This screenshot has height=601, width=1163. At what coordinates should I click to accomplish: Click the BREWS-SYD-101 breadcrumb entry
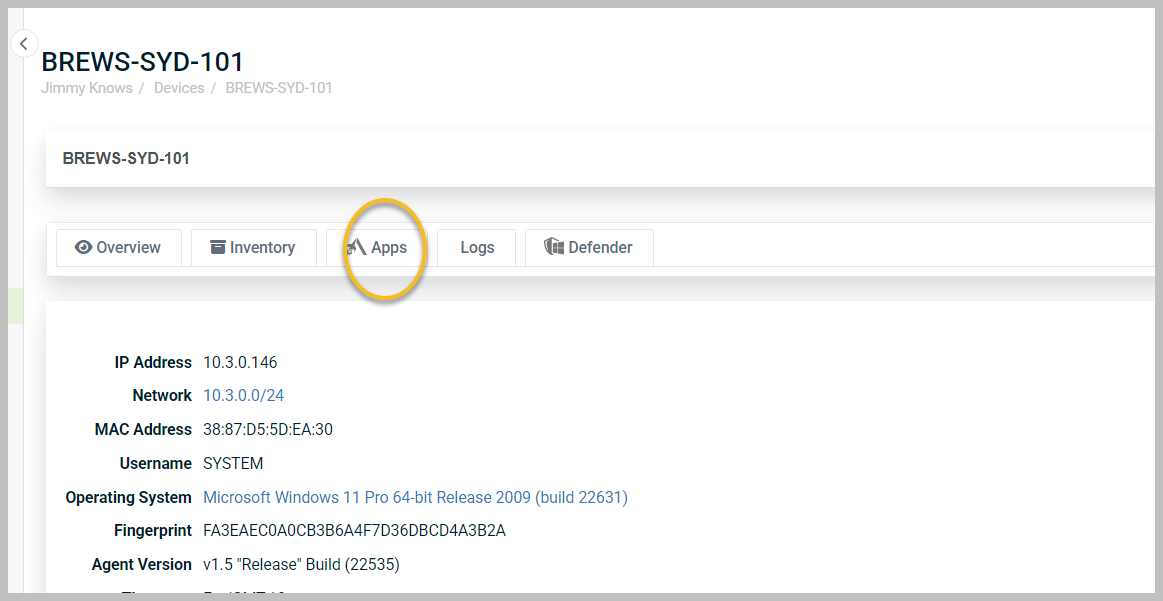click(x=279, y=88)
